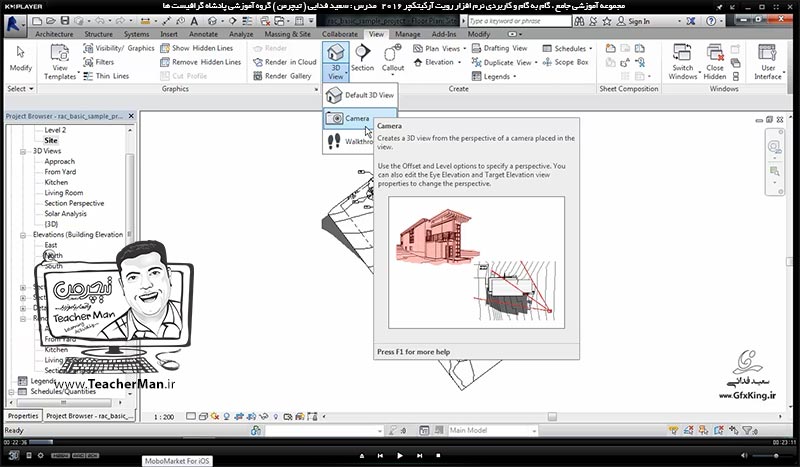
Task: Click the KMPlayer video seek bar
Action: pyautogui.click(x=399, y=442)
